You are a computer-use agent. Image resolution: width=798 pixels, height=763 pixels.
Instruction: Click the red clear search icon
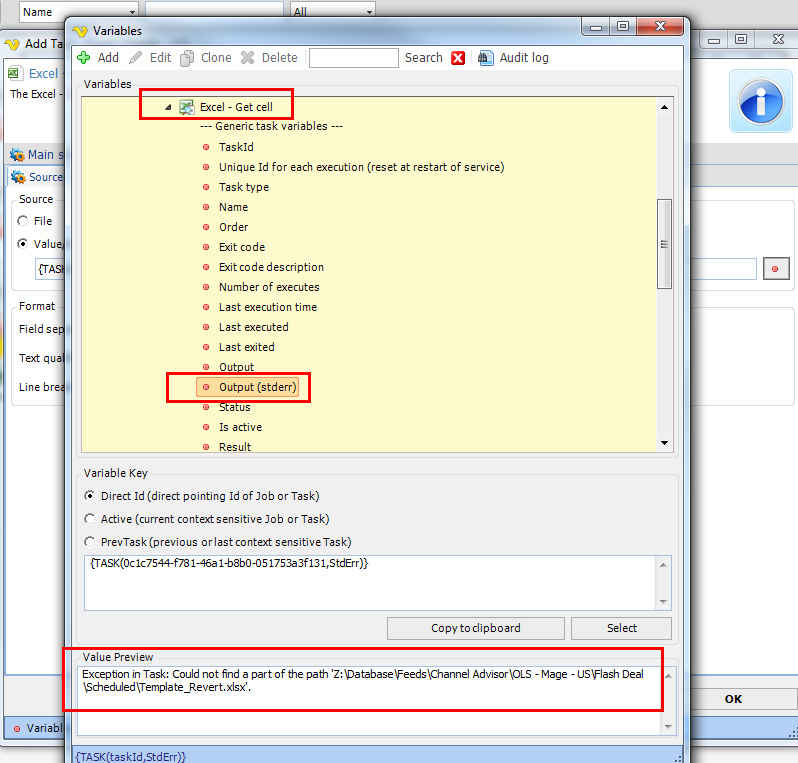pos(458,58)
